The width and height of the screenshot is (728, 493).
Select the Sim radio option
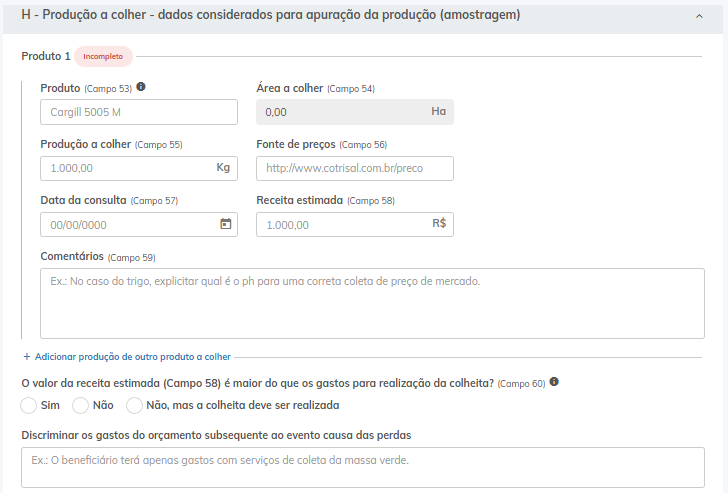[29, 405]
